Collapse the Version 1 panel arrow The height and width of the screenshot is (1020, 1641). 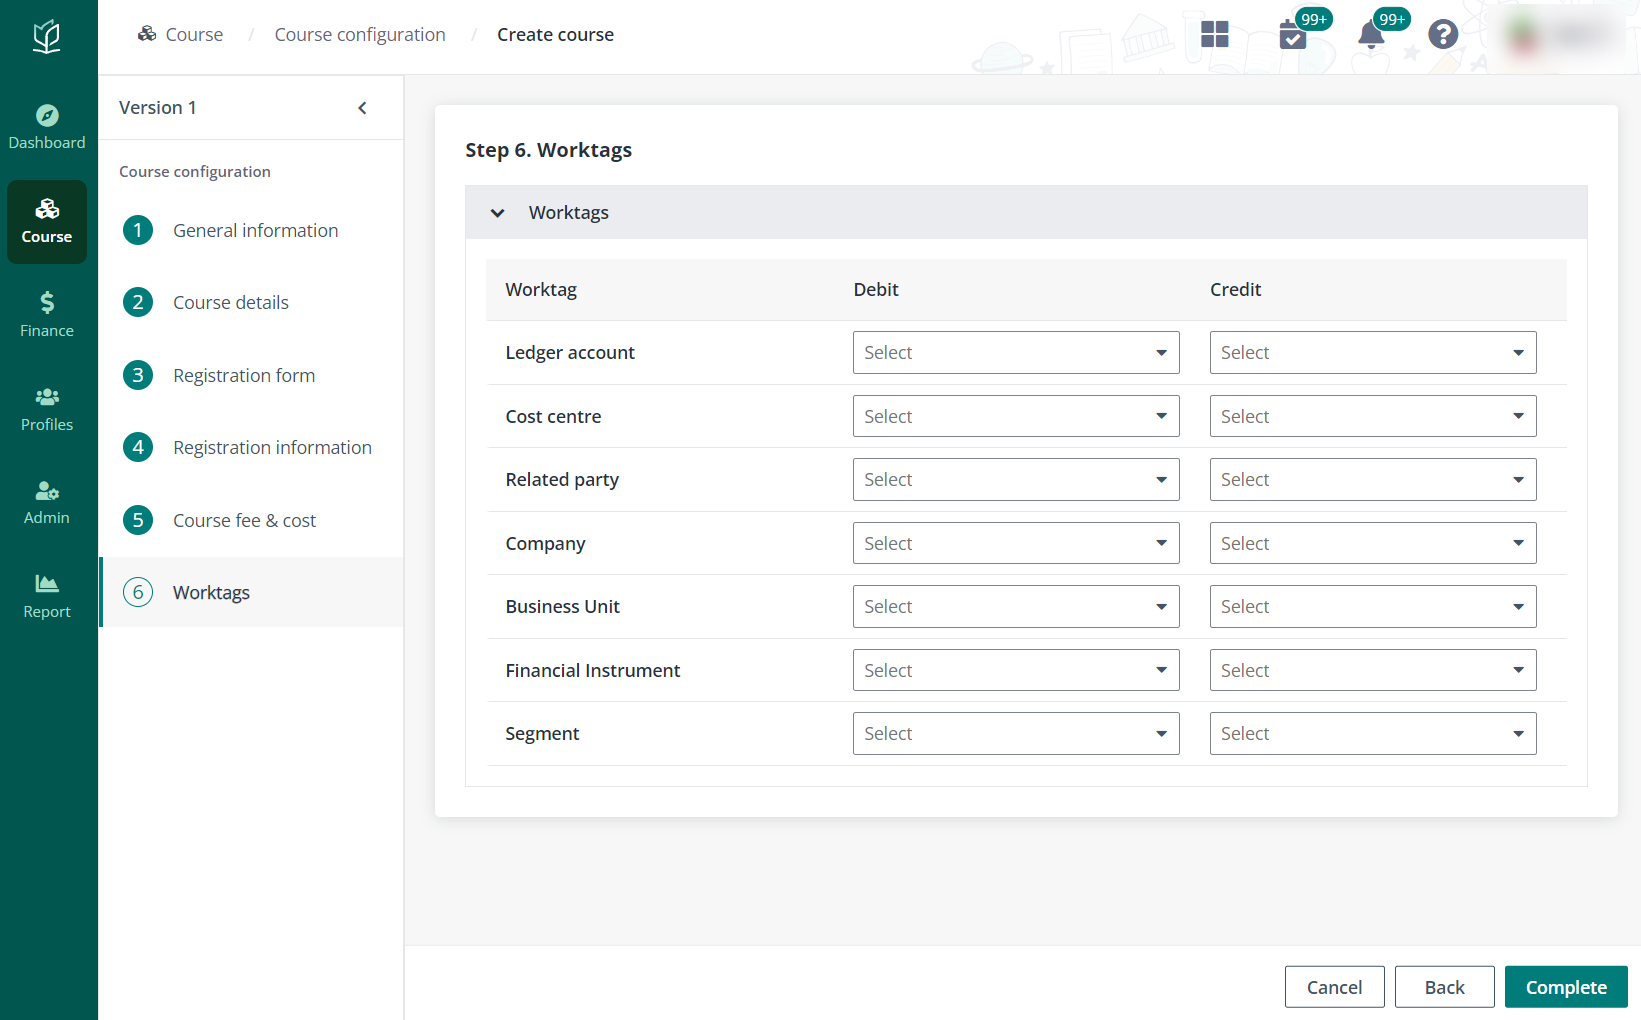pyautogui.click(x=362, y=108)
